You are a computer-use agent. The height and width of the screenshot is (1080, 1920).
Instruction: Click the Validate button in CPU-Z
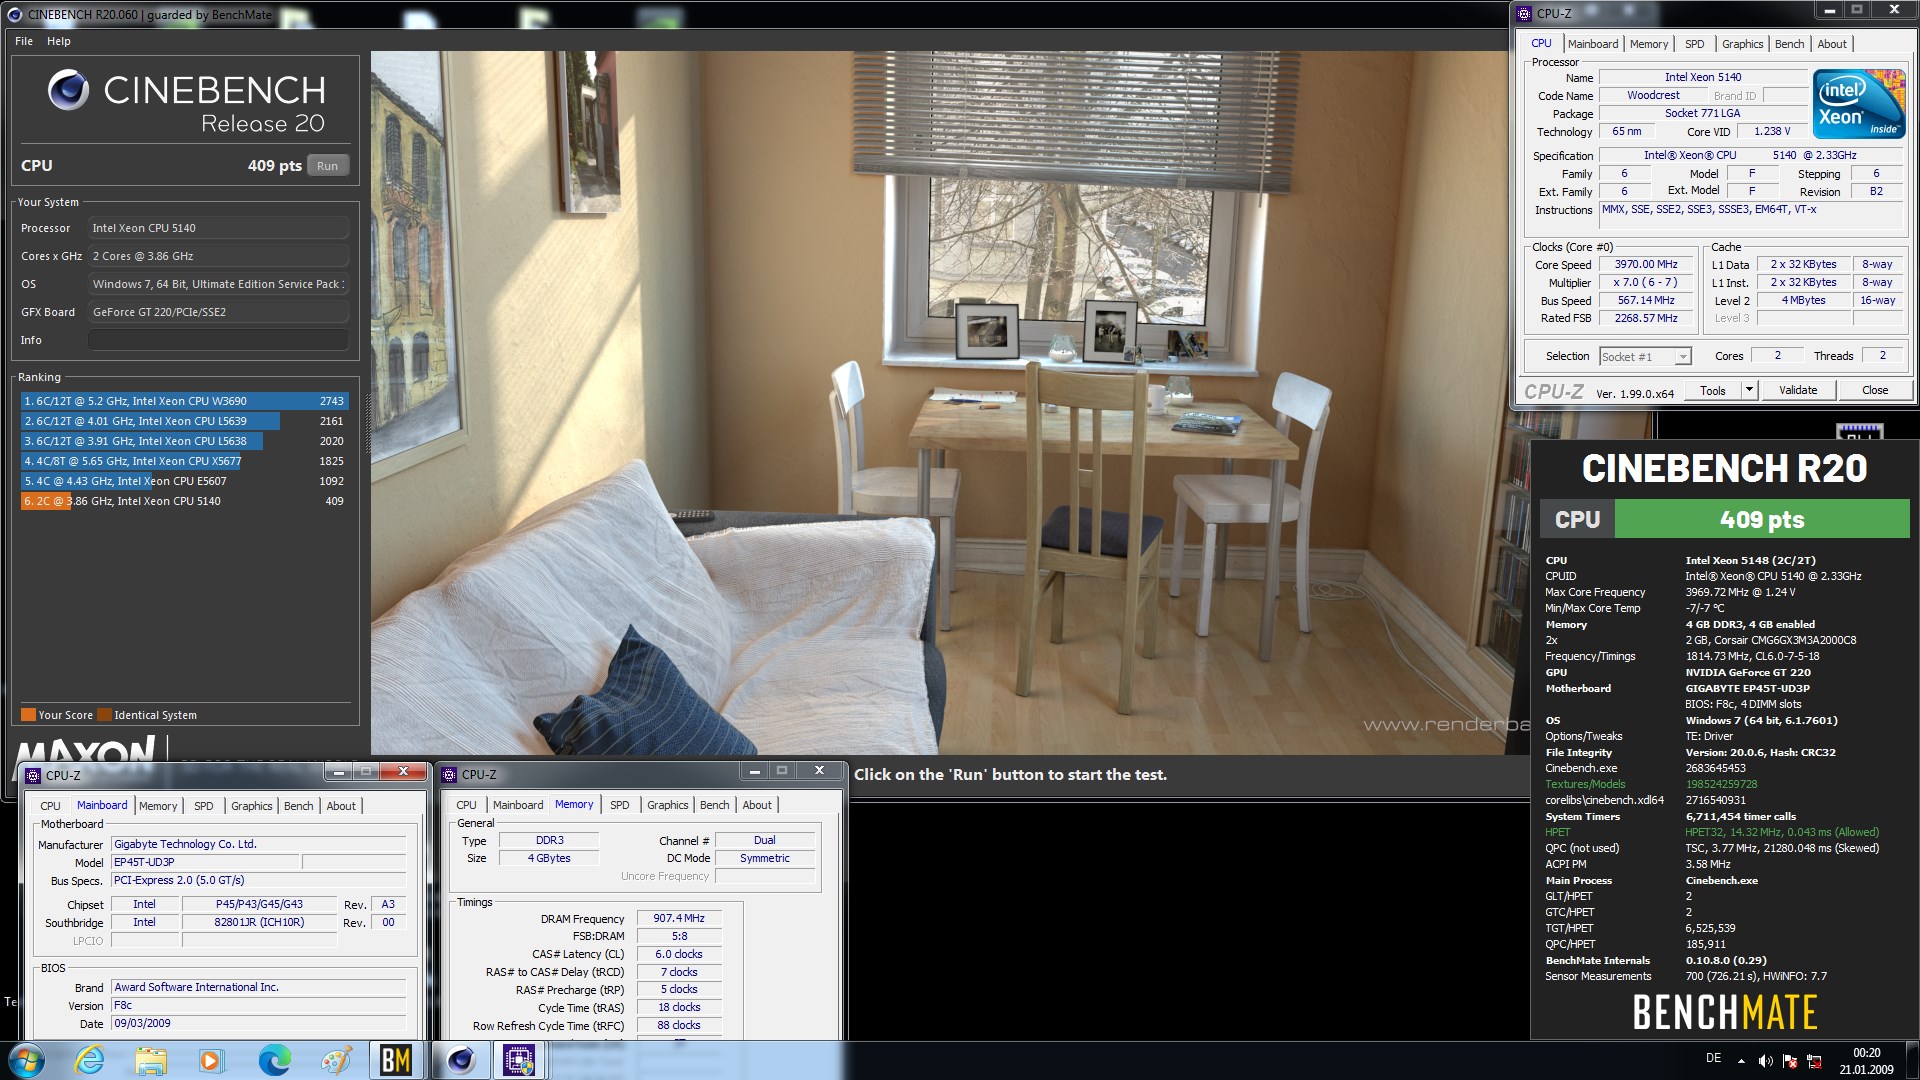1798,390
